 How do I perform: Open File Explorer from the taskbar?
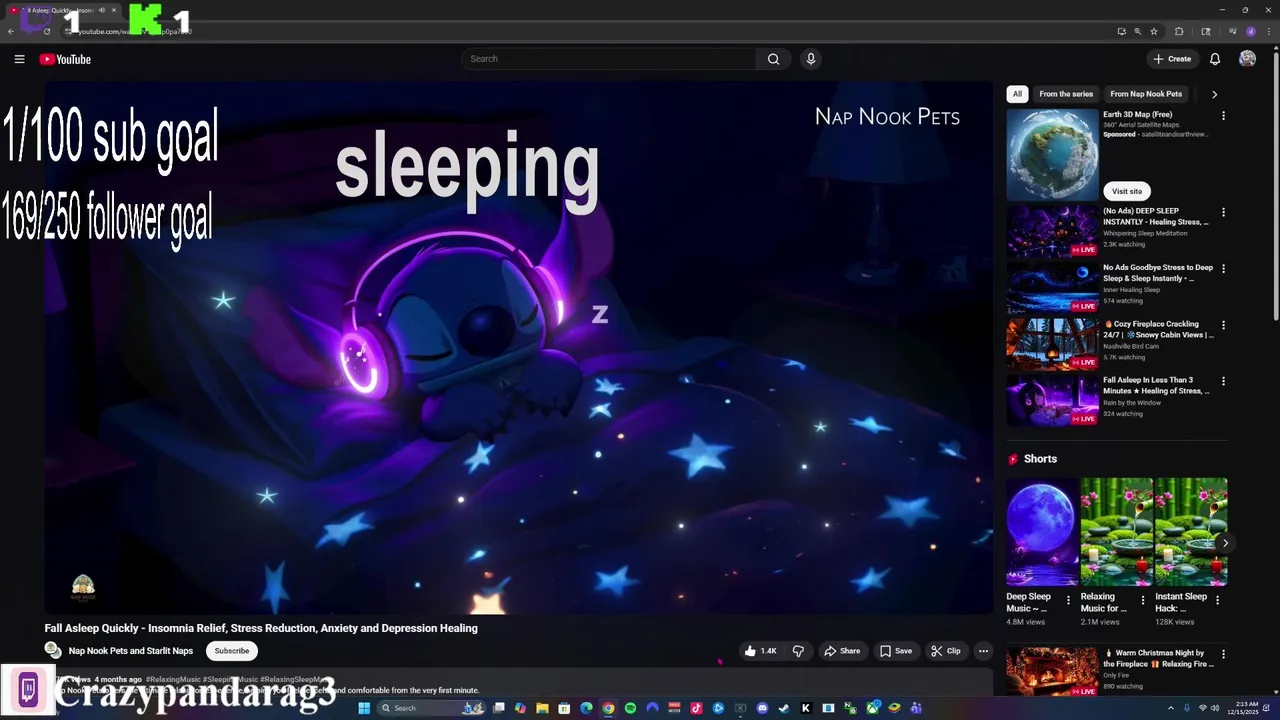(x=542, y=708)
